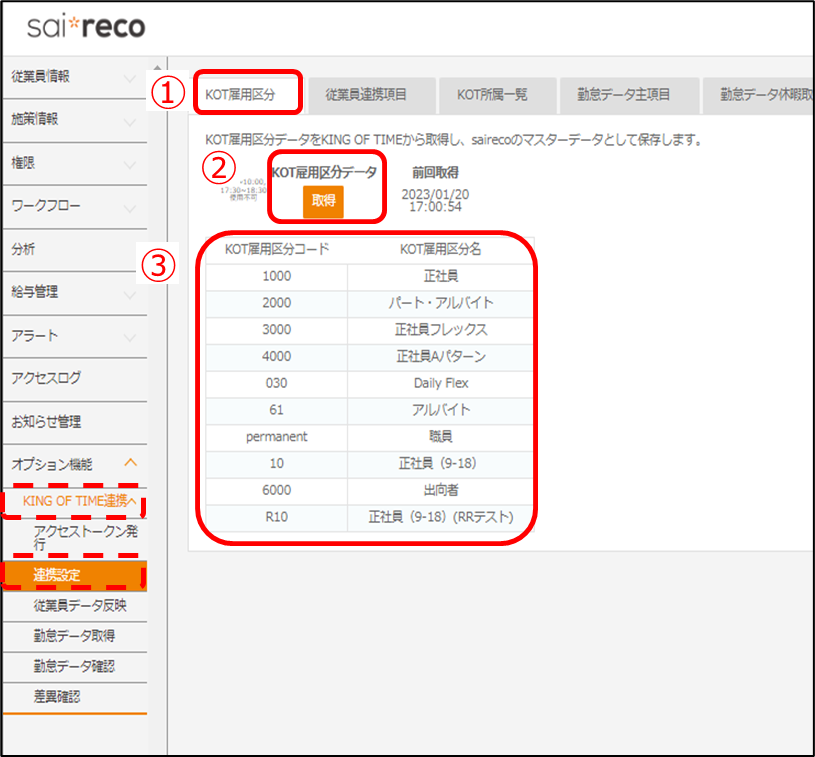Expand the 権限 menu chevron

pos(129,165)
